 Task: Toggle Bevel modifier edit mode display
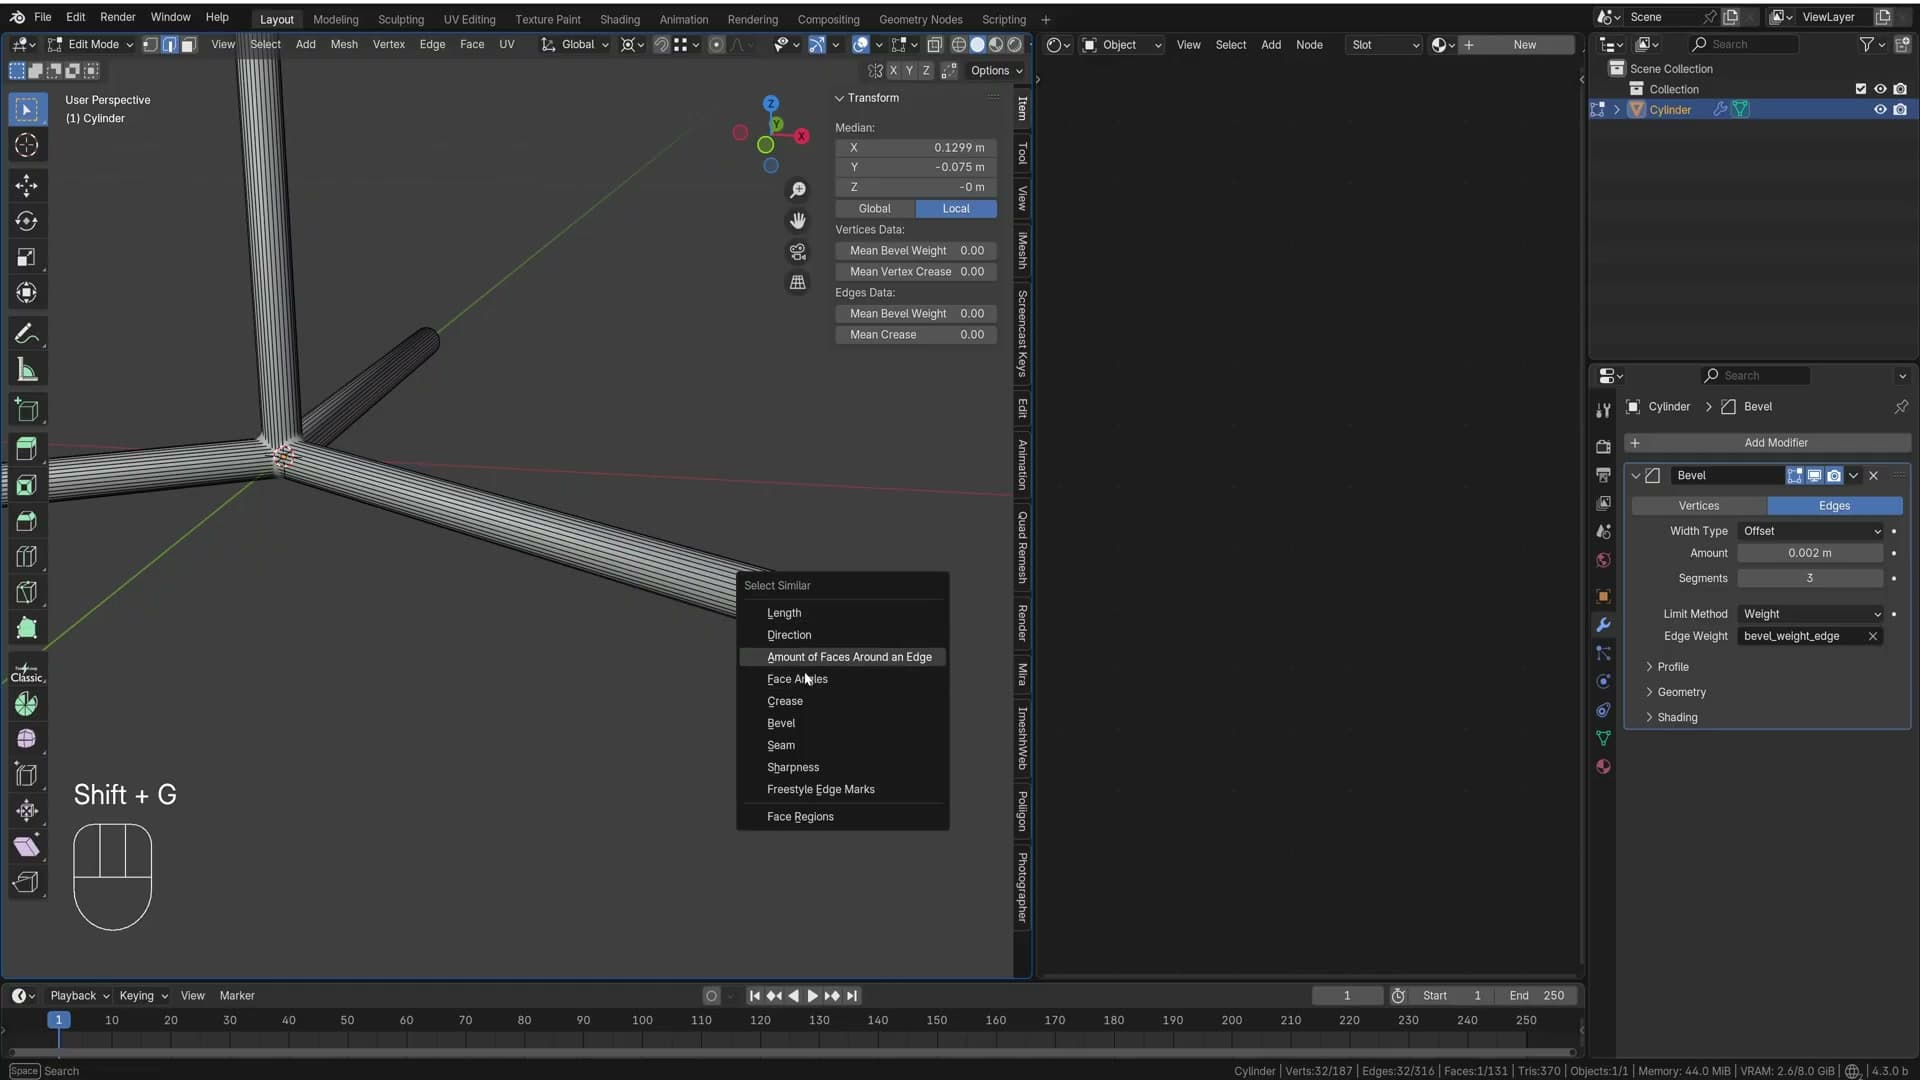pos(1795,476)
